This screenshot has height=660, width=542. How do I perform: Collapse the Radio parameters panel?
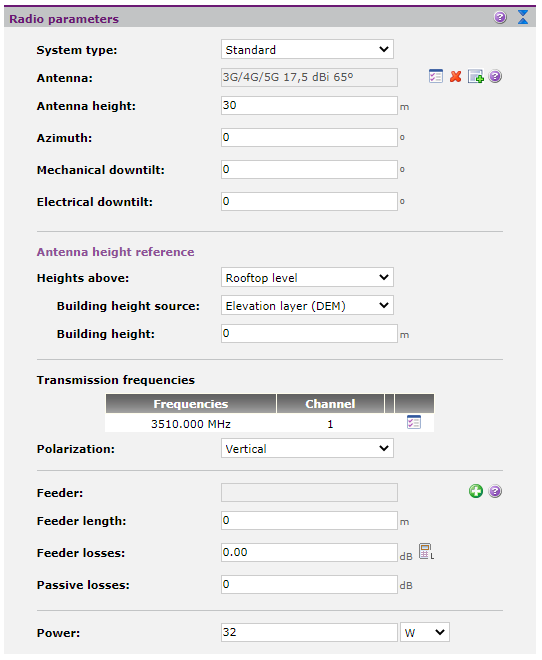523,17
